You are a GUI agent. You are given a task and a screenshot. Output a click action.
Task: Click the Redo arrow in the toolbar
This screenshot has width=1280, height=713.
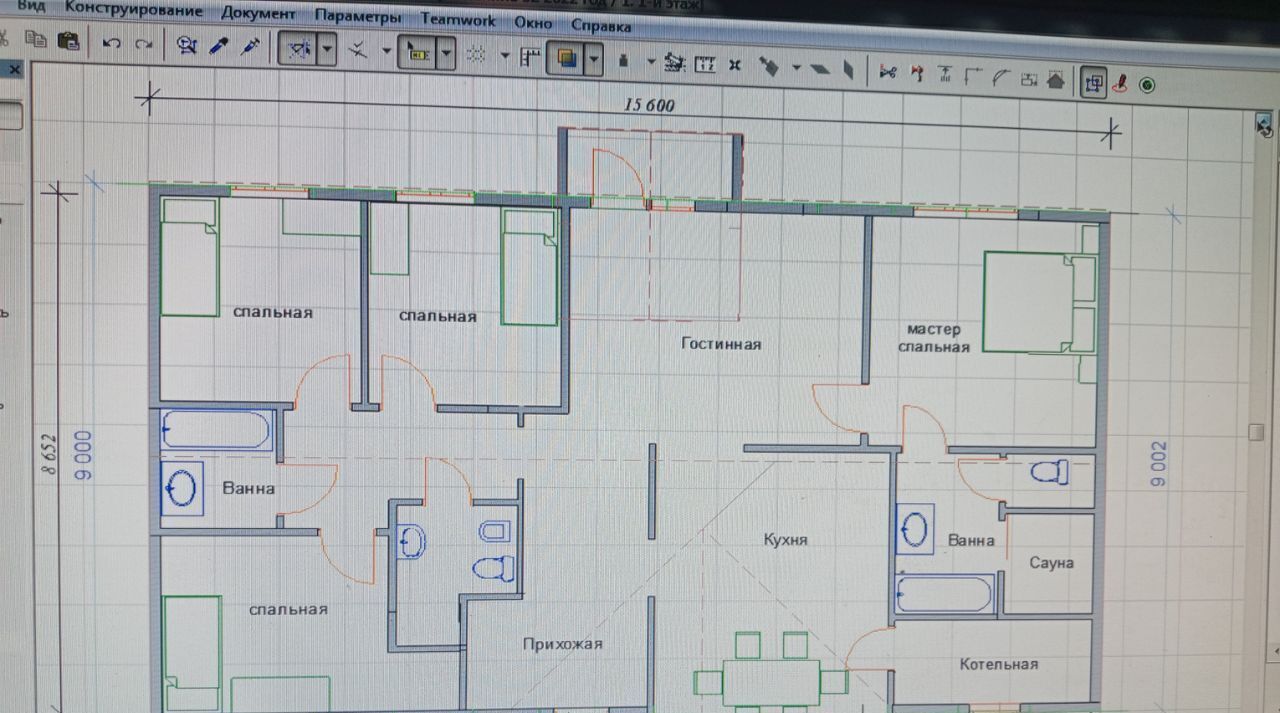tap(144, 44)
